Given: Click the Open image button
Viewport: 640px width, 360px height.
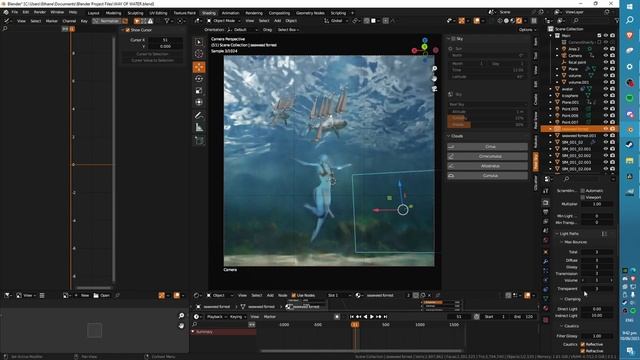Looking at the screenshot, I should (102, 296).
